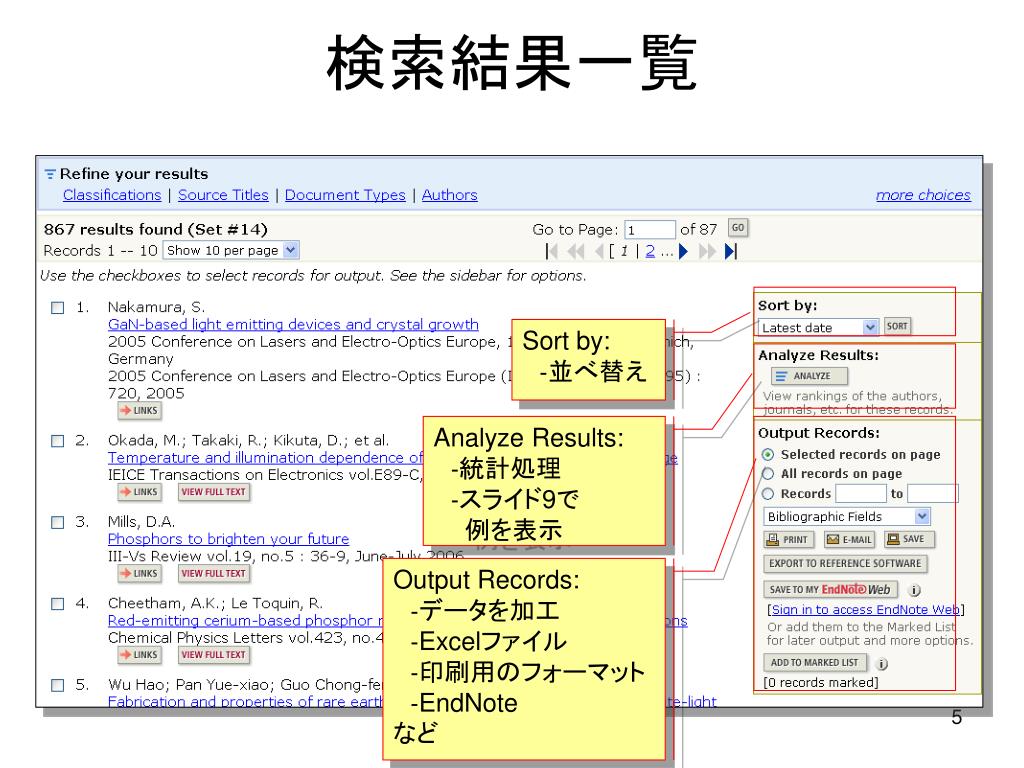Open Fabrication and properties of rare earth article

click(x=246, y=701)
